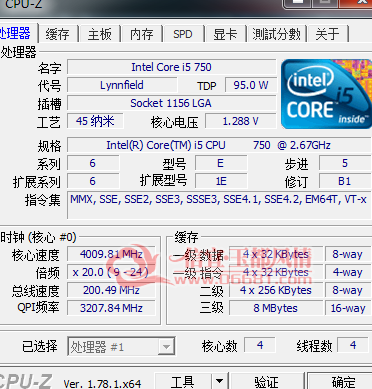
Task: Expand the 工具 dropdown arrow
Action: [219, 382]
